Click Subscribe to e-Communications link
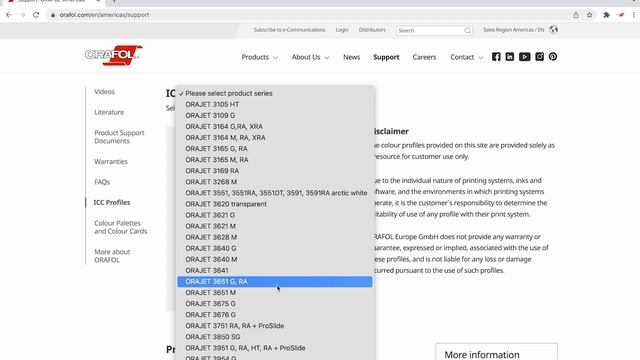The width and height of the screenshot is (640, 360). pos(289,30)
